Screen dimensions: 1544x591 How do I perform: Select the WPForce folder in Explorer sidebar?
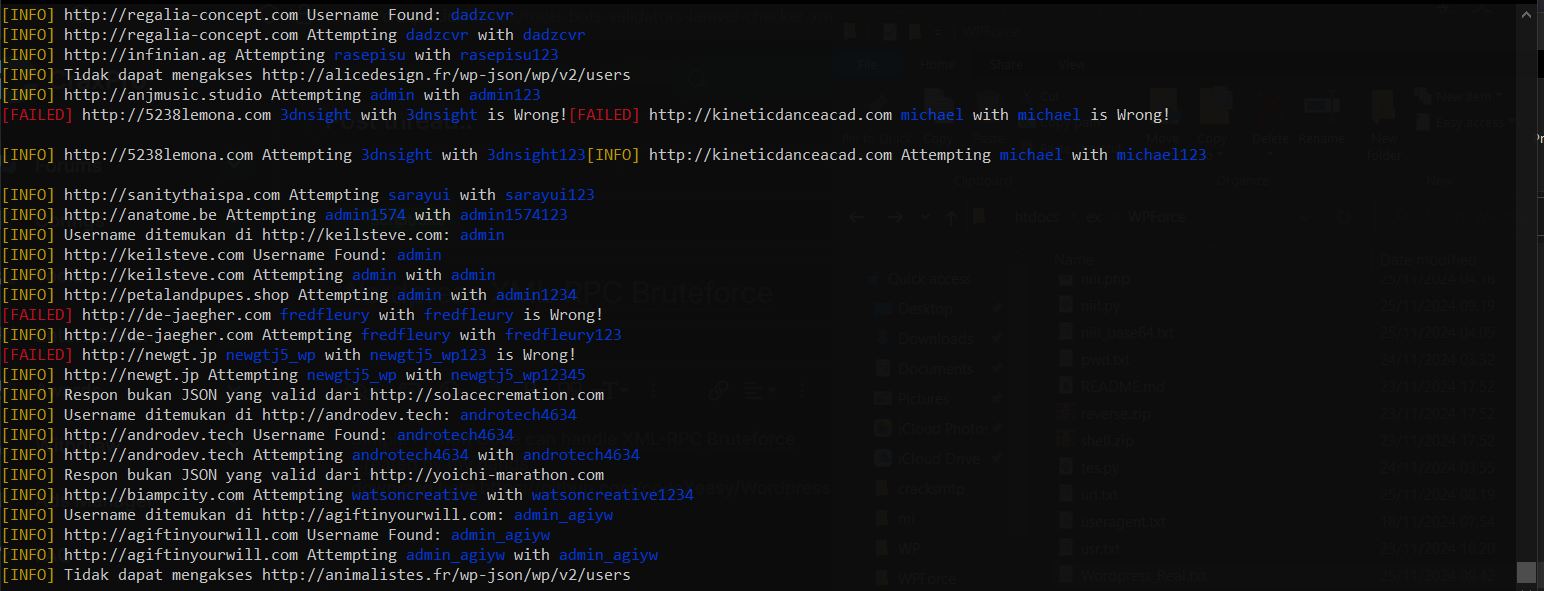(915, 578)
